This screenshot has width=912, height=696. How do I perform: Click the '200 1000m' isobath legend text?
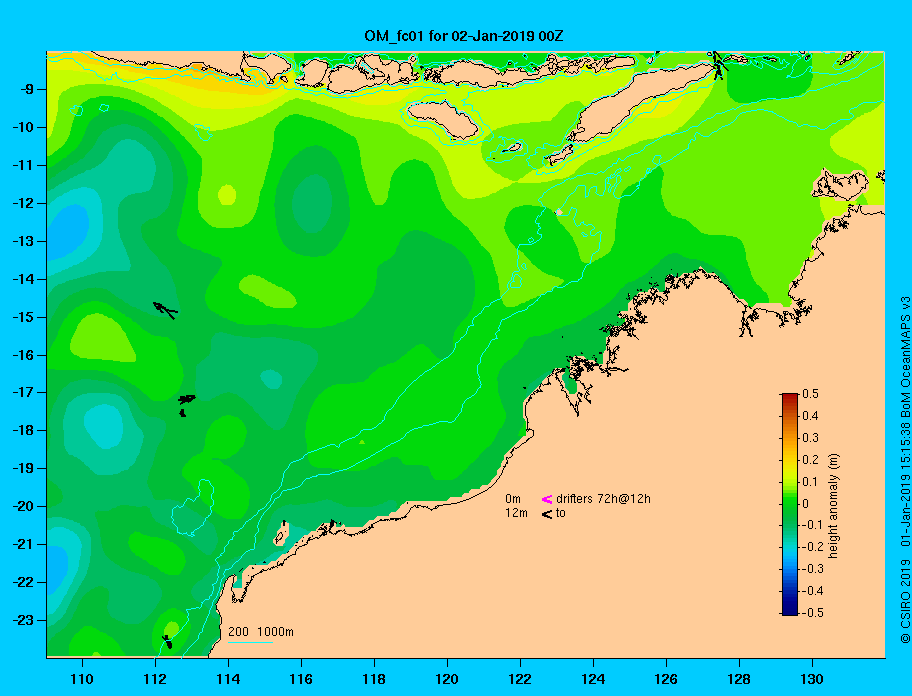[x=261, y=631]
